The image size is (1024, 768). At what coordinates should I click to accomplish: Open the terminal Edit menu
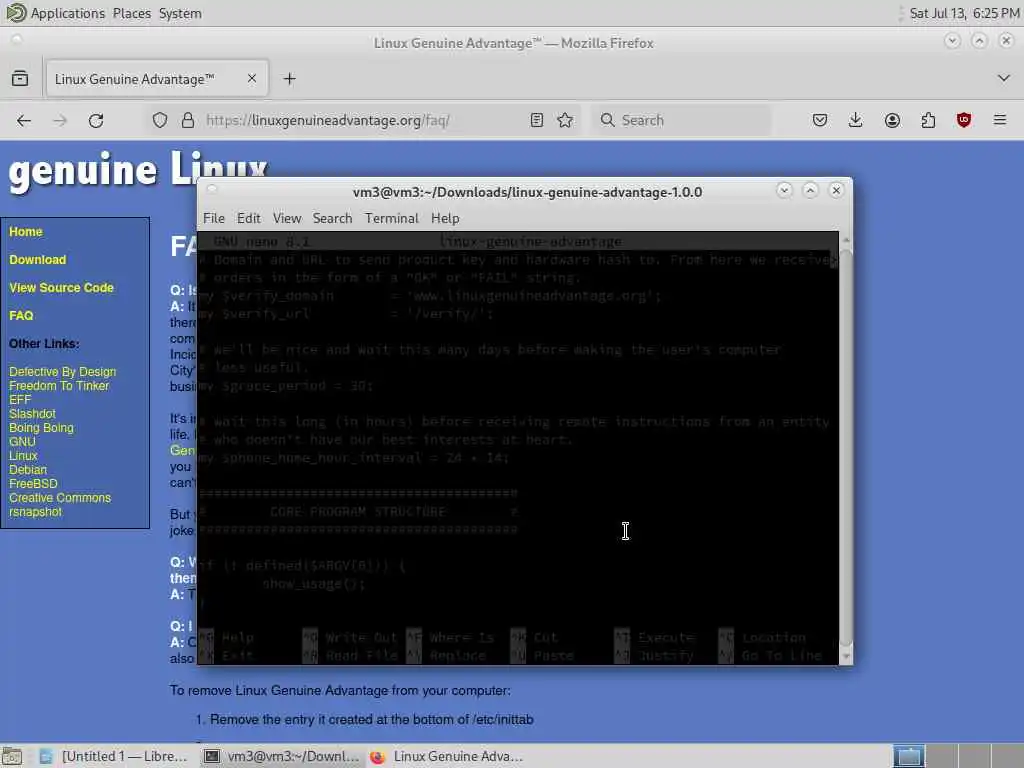coord(248,218)
